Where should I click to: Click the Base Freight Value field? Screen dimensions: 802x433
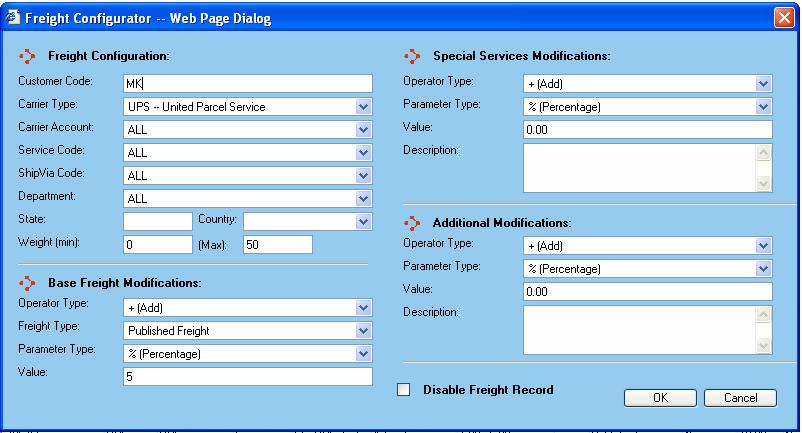coord(247,376)
